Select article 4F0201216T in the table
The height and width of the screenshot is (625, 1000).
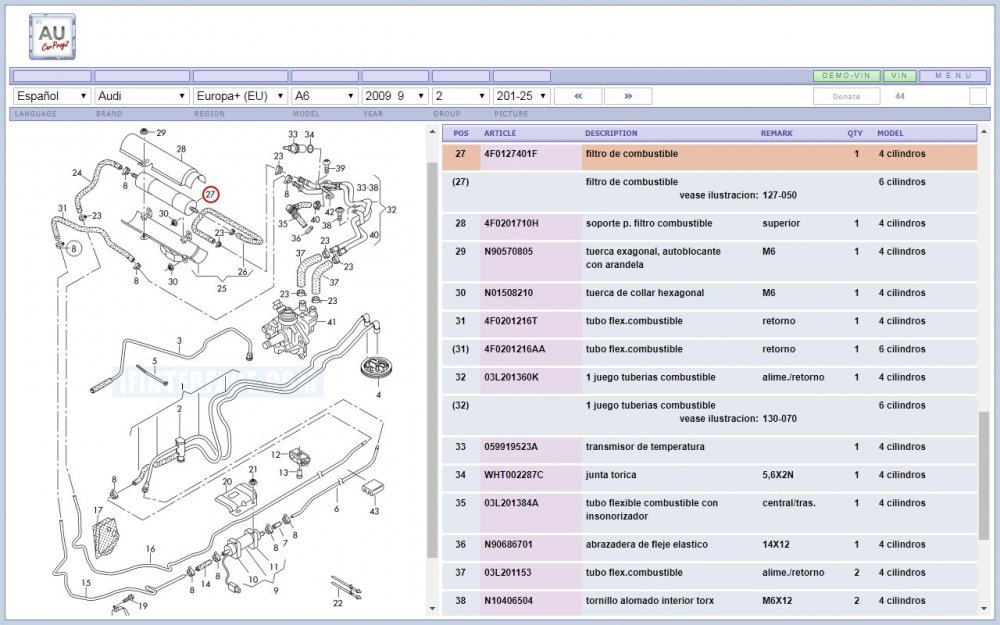click(510, 321)
